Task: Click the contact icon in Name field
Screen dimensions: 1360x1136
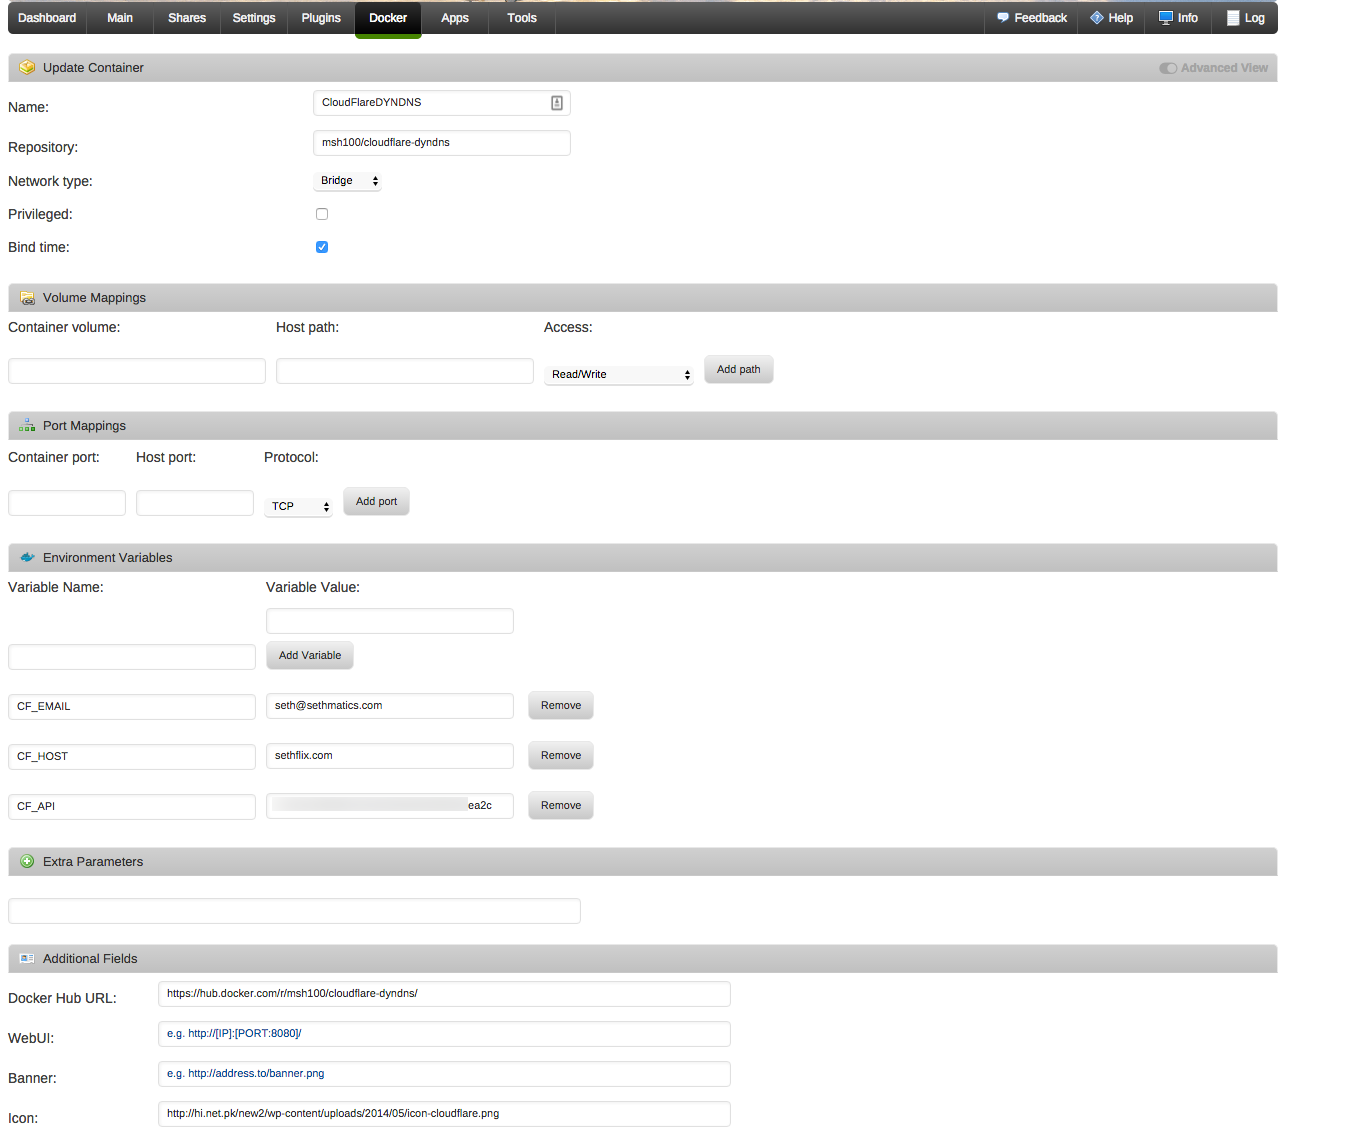Action: pyautogui.click(x=557, y=103)
